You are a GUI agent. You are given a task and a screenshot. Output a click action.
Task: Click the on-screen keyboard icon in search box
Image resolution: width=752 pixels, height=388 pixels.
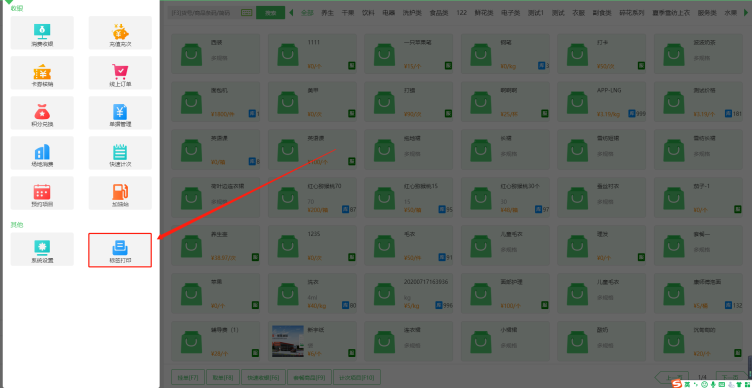[x=247, y=13]
